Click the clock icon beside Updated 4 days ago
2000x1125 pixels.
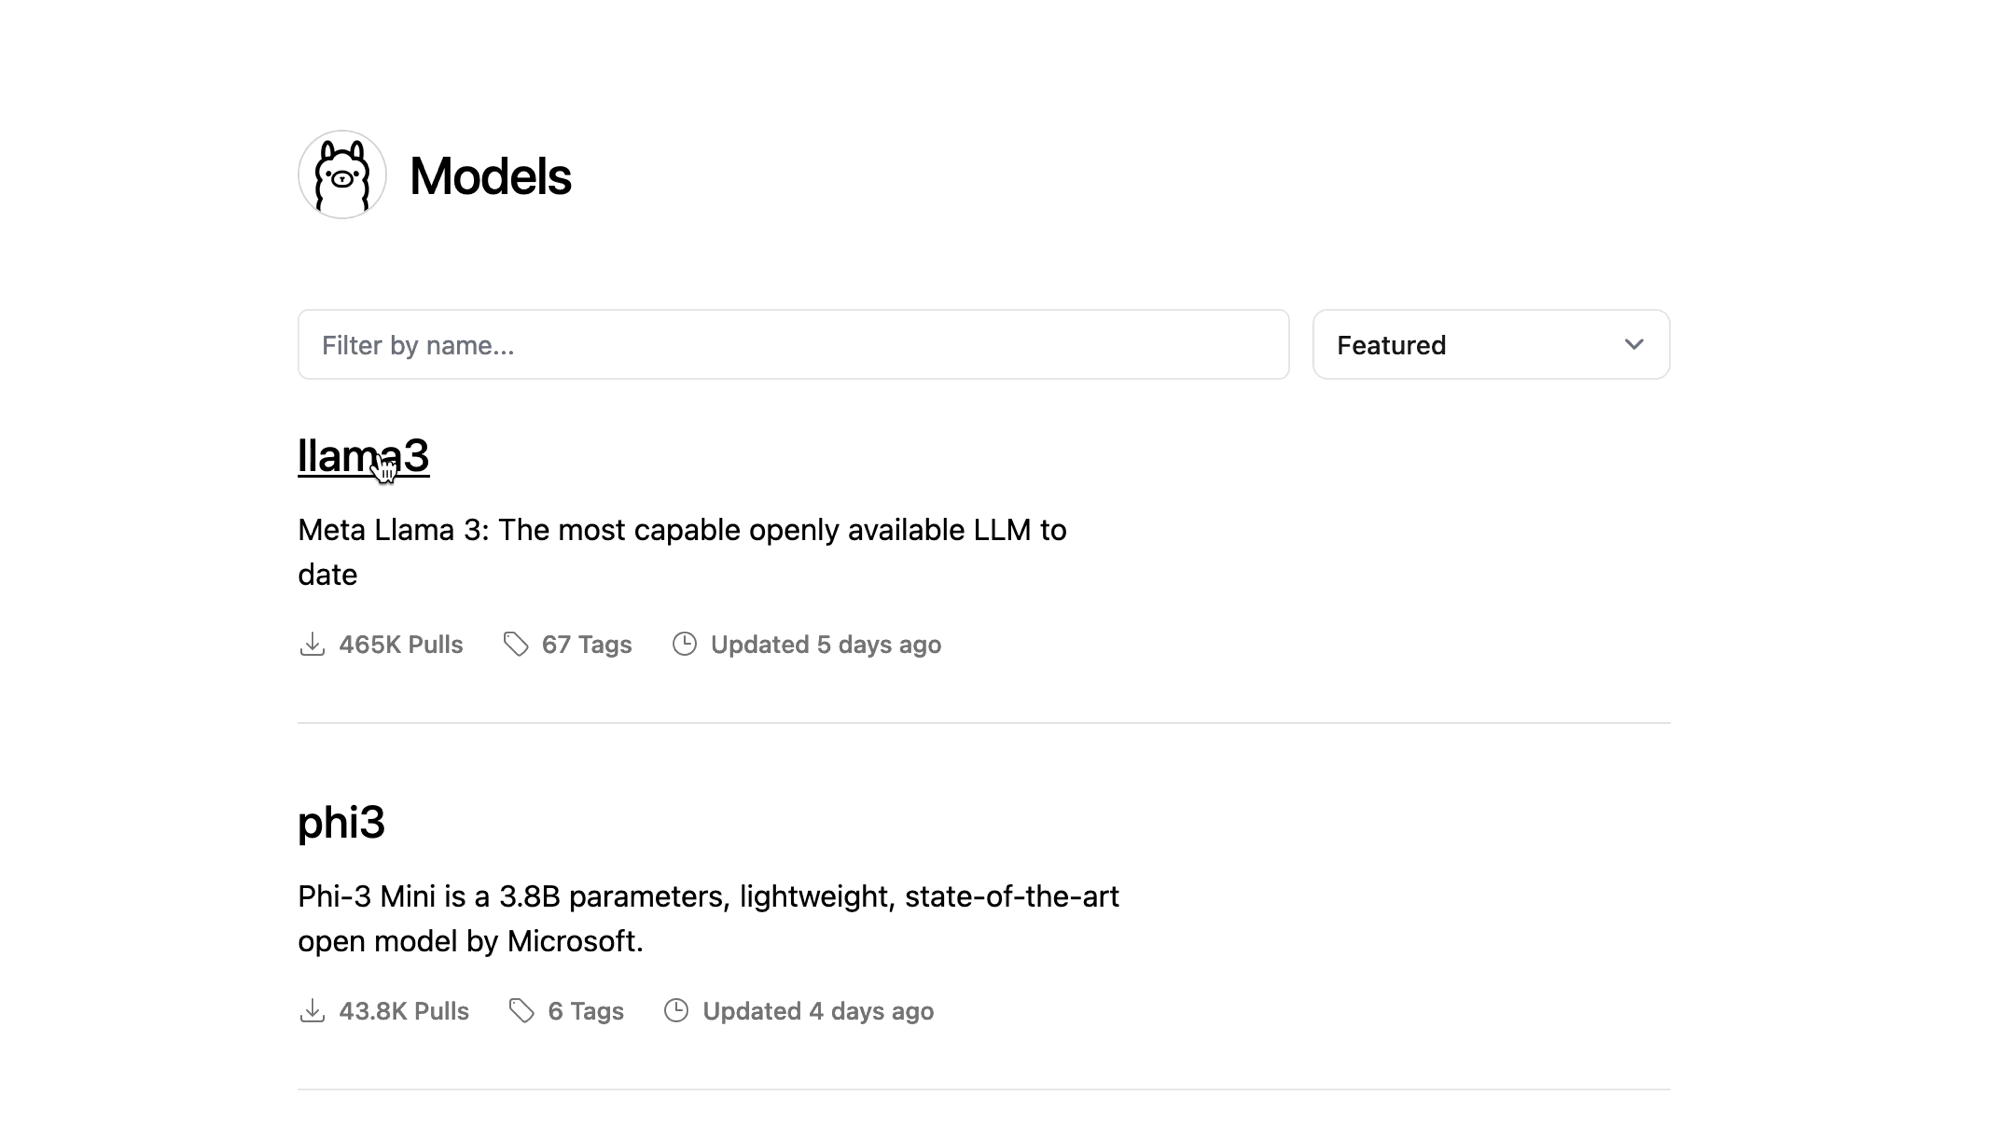[x=676, y=1011]
